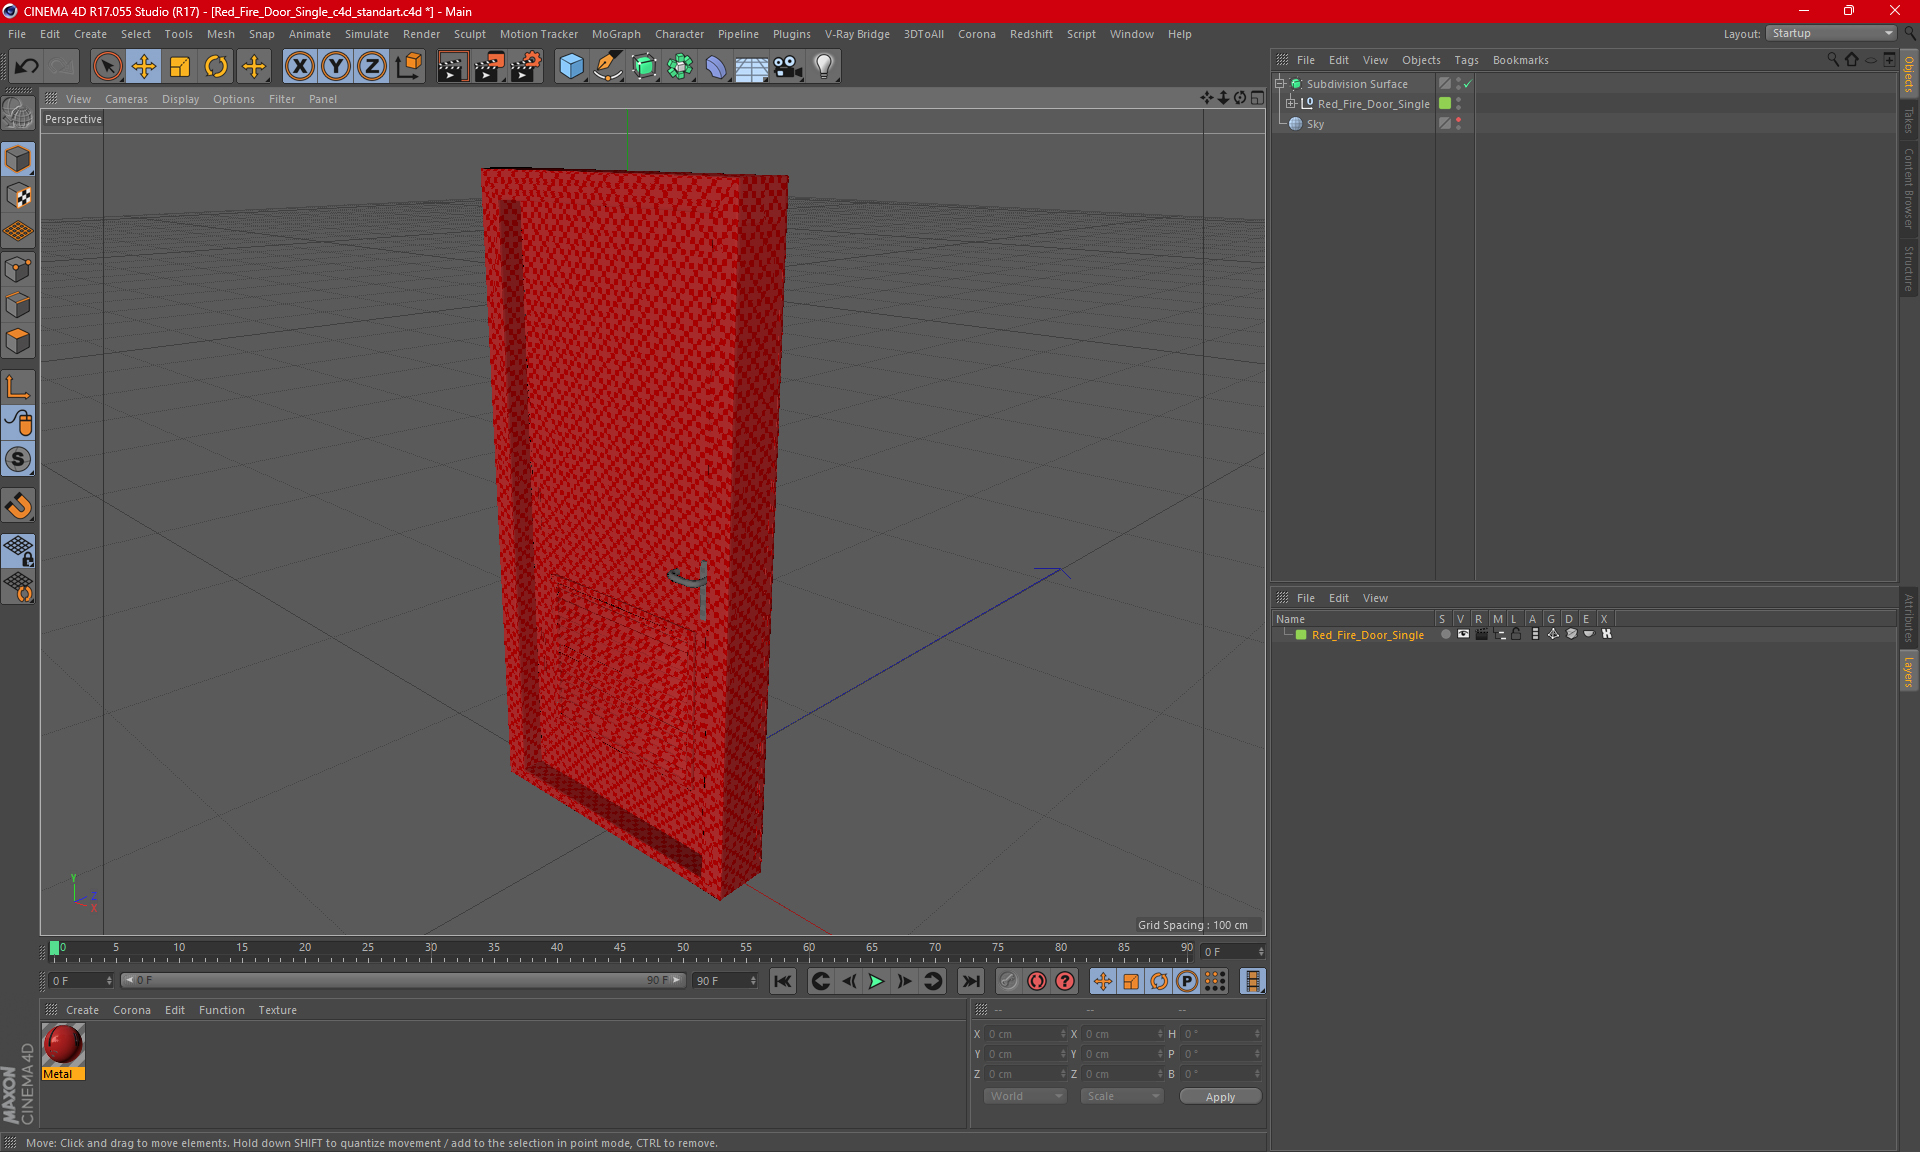Add a Light object
The image size is (1920, 1152).
point(824,67)
